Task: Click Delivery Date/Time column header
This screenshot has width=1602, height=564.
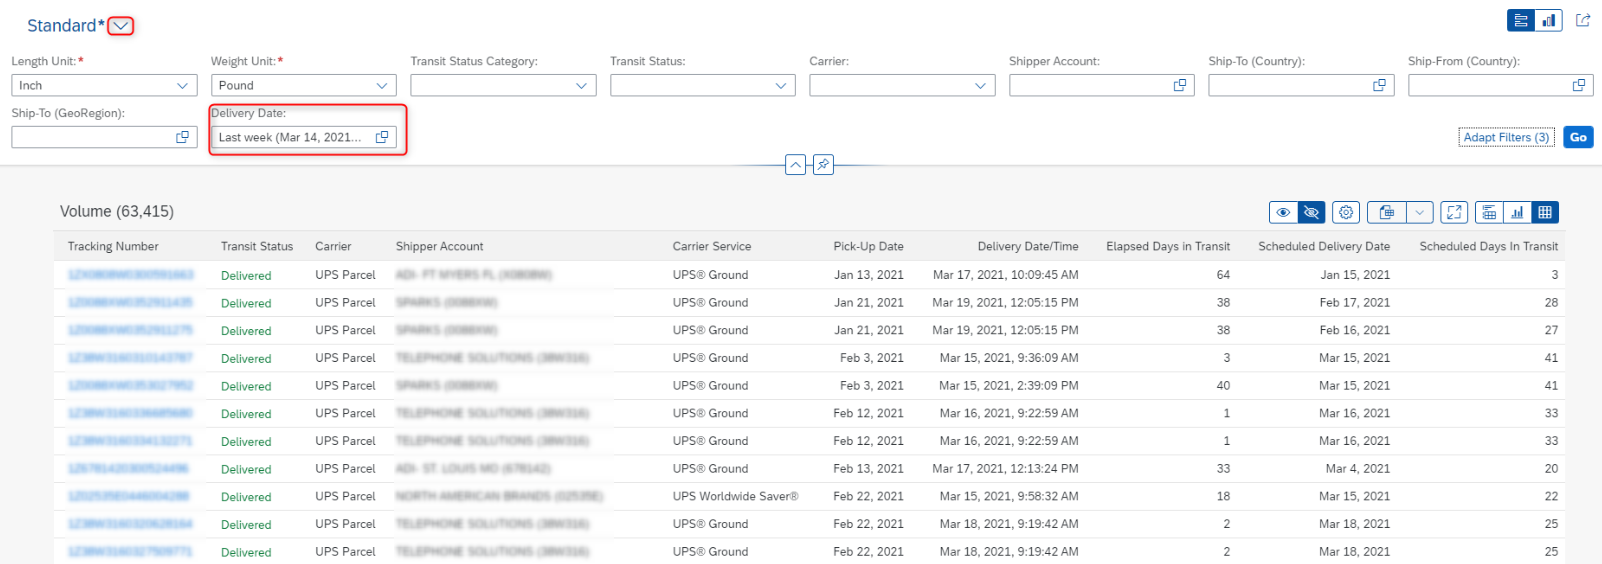Action: click(x=1028, y=247)
